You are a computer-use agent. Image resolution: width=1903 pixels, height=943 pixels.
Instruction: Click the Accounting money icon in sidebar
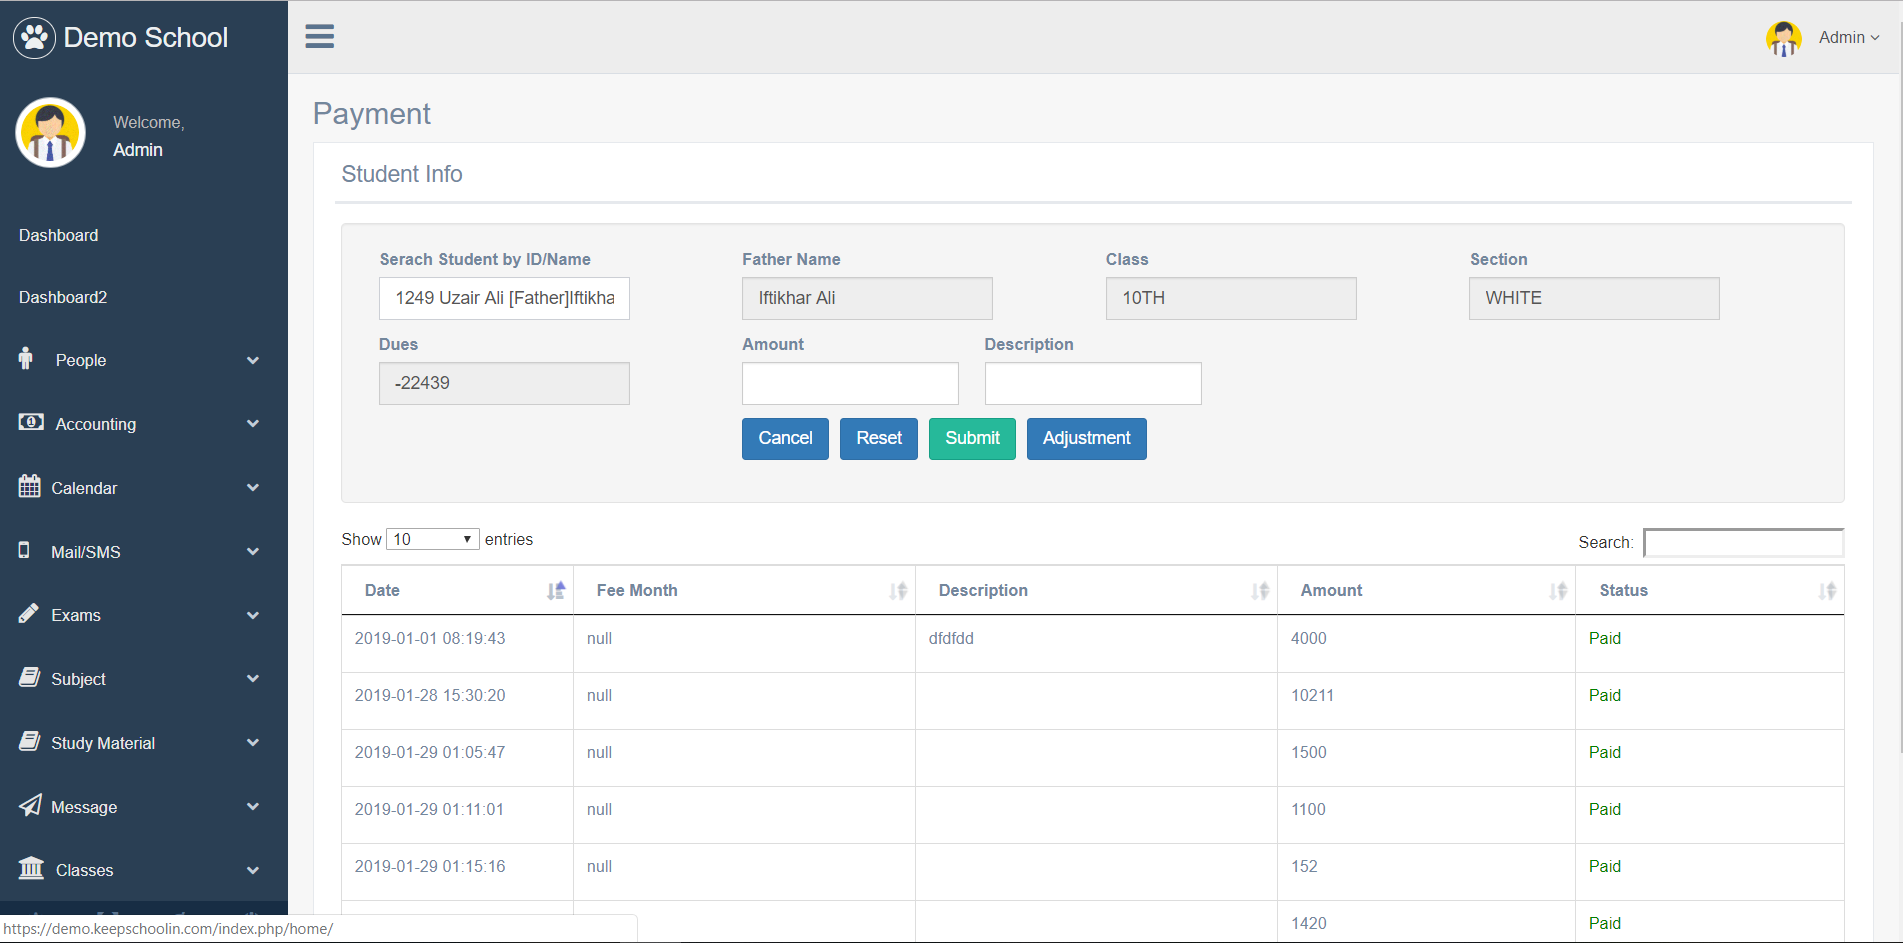31,422
